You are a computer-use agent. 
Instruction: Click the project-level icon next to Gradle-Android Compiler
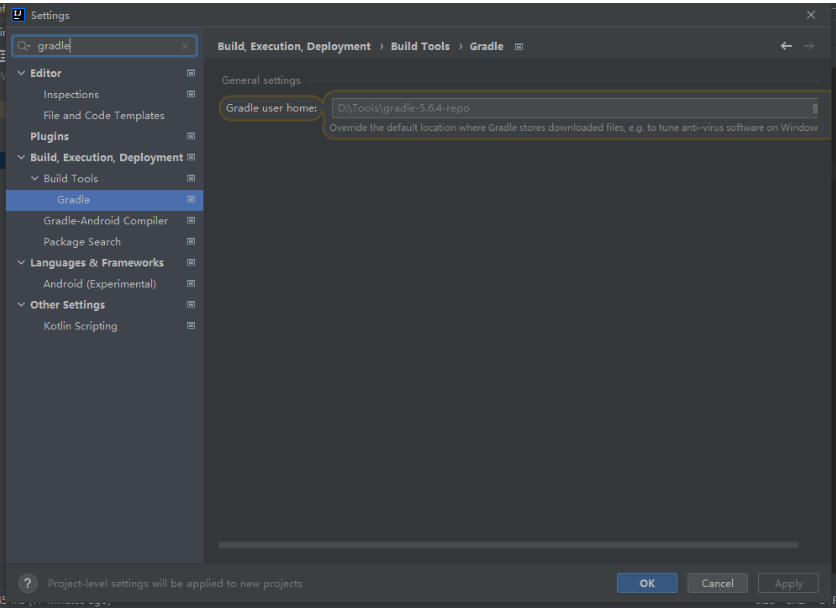point(191,221)
